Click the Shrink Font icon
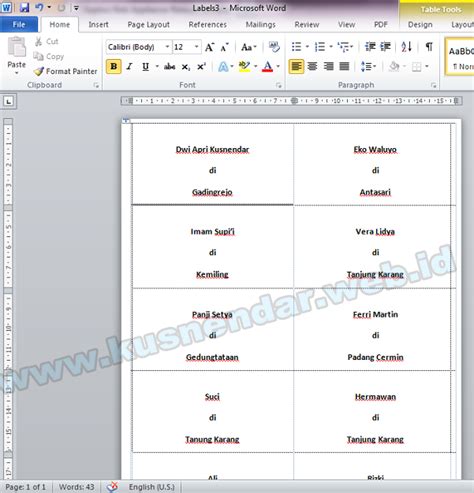The height and width of the screenshot is (493, 474). [x=225, y=47]
